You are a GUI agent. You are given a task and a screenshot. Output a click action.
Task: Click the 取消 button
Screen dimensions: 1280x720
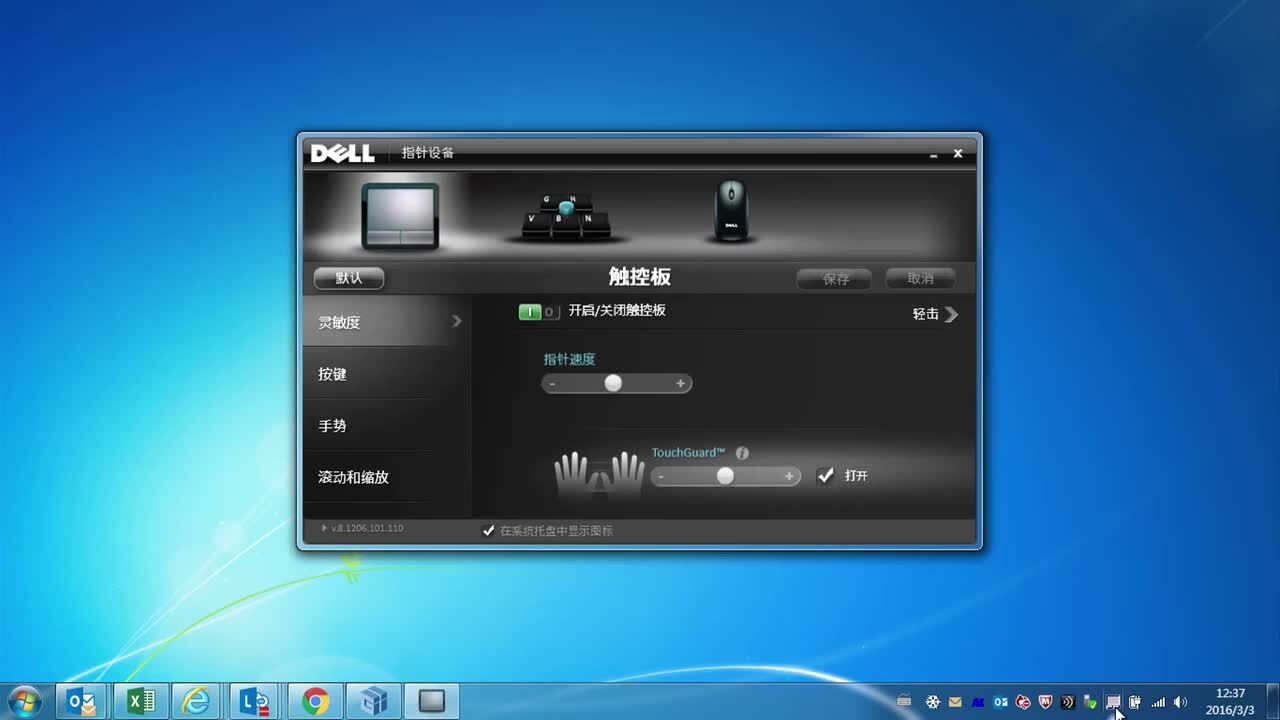(x=920, y=279)
